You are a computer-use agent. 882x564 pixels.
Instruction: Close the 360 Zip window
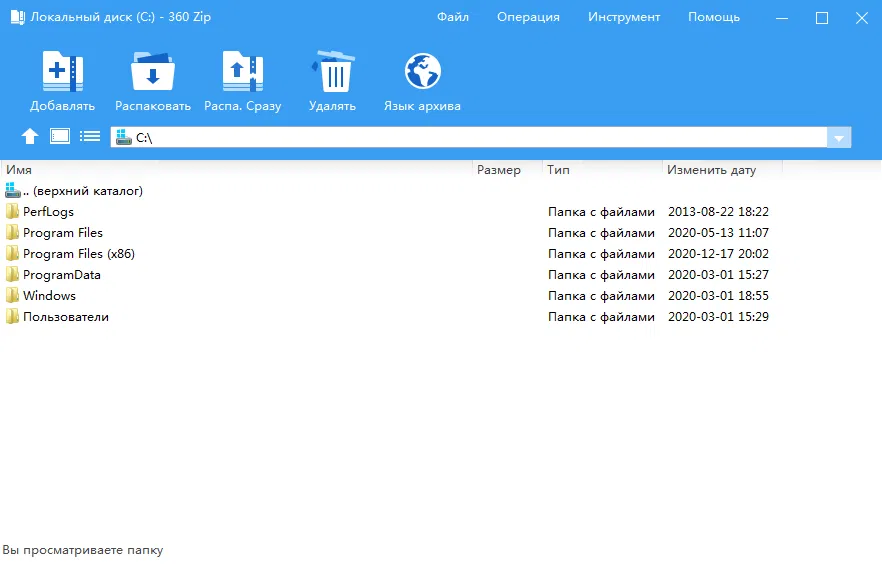[x=862, y=18]
